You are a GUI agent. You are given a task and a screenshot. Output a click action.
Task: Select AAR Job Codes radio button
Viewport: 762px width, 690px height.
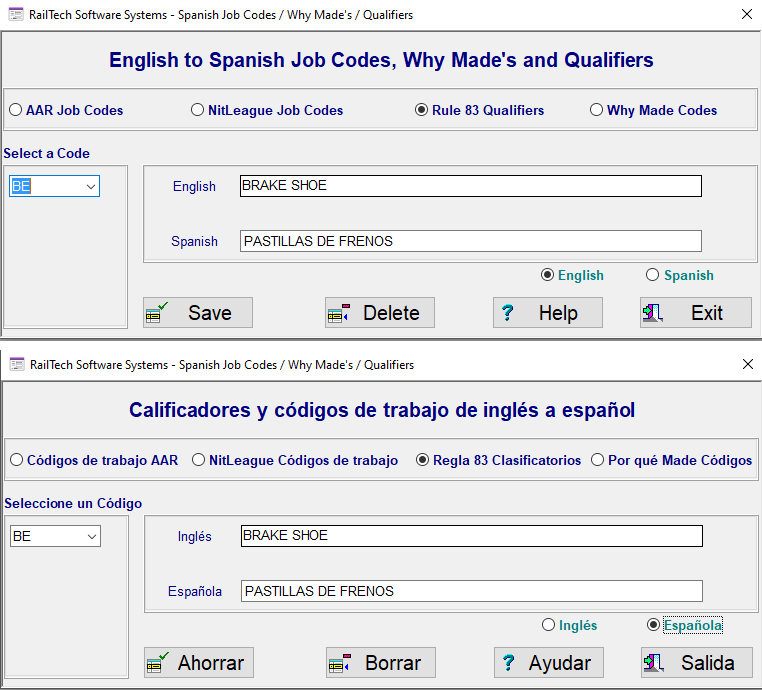66,110
